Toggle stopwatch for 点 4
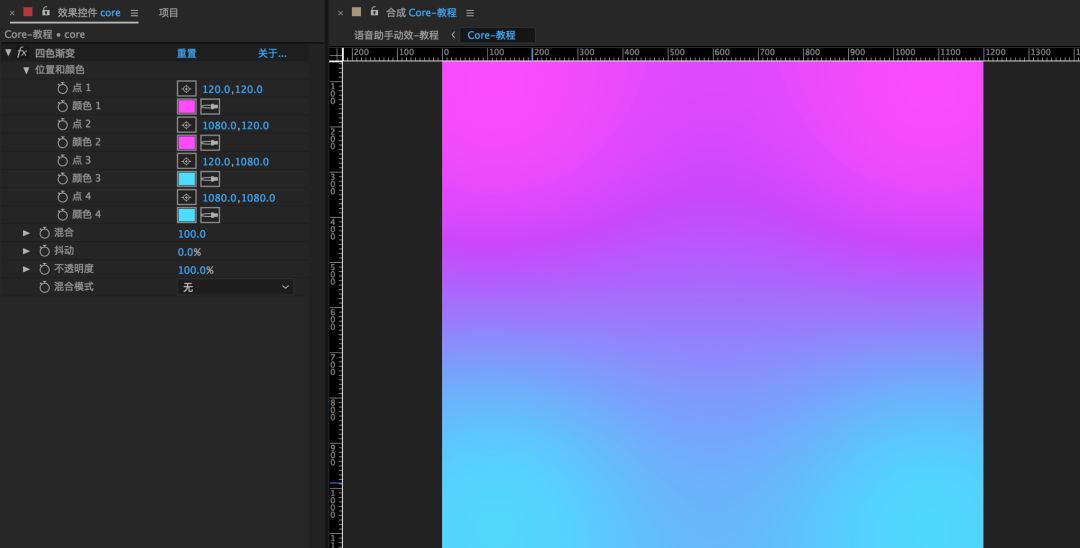The width and height of the screenshot is (1080, 548). [x=63, y=197]
